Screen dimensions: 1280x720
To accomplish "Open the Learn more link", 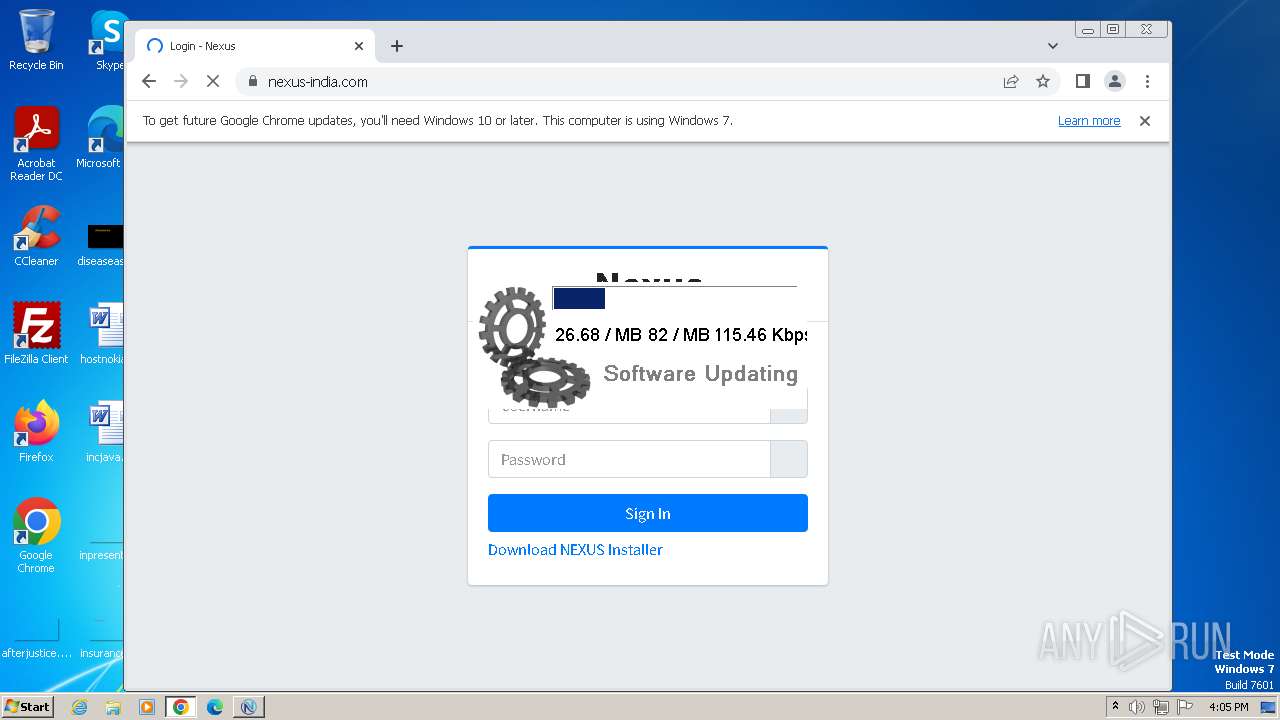I will pos(1089,121).
